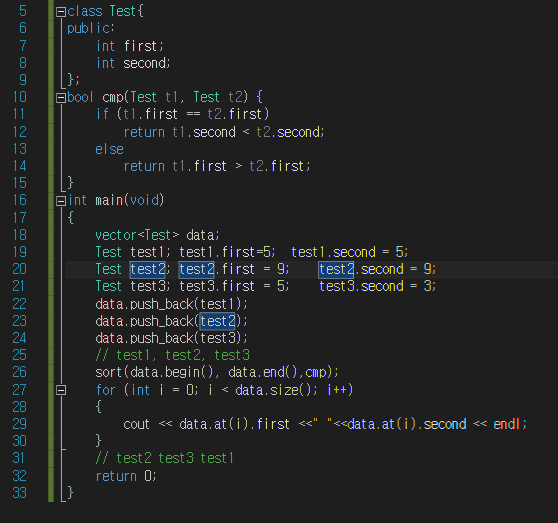Click the 'else' keyword
The height and width of the screenshot is (523, 558).
click(x=109, y=149)
